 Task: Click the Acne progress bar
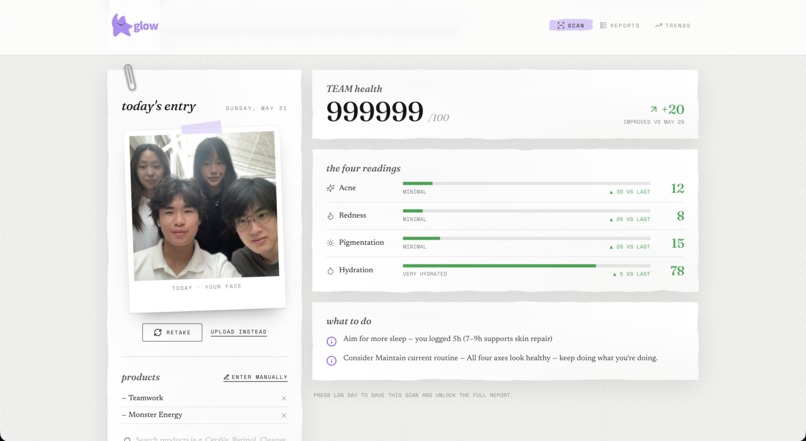(x=526, y=183)
